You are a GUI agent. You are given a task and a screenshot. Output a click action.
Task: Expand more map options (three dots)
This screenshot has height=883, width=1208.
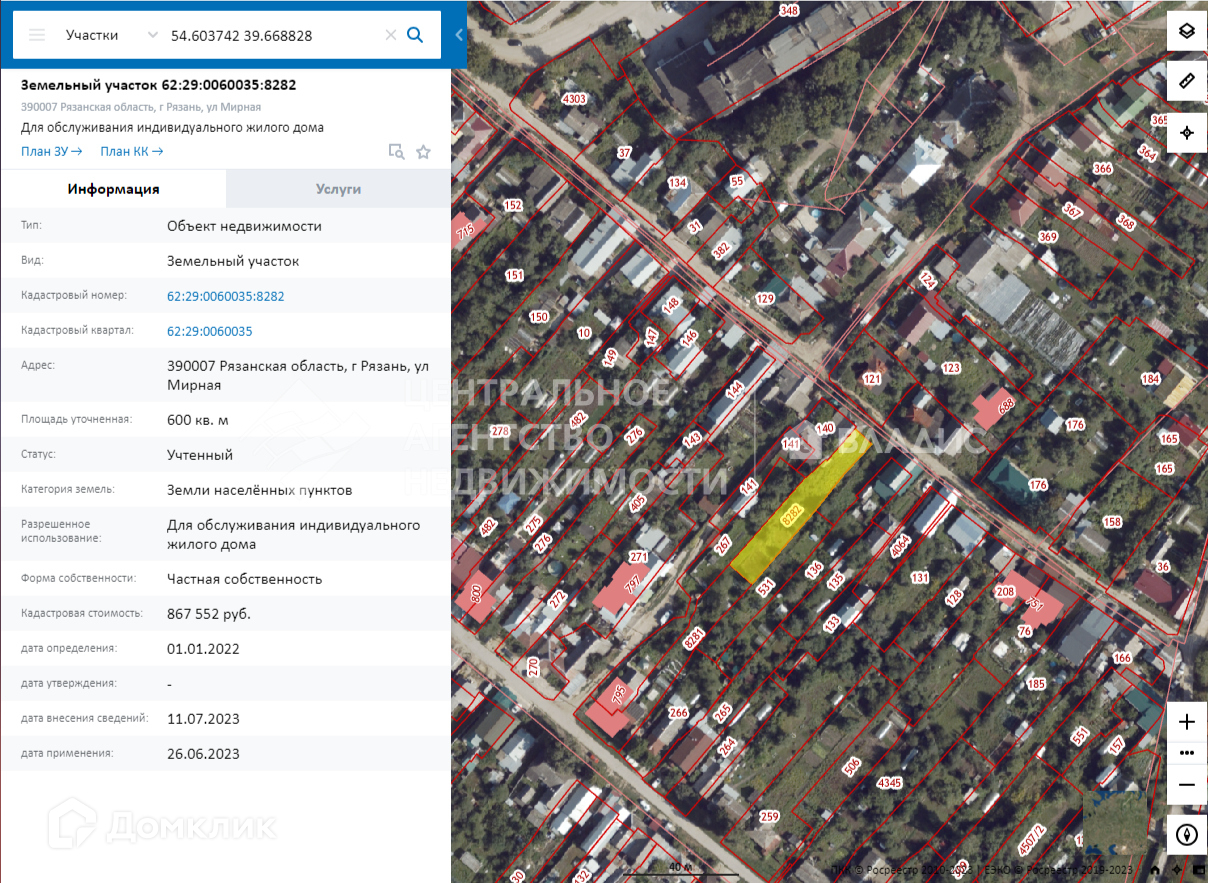(x=1186, y=753)
